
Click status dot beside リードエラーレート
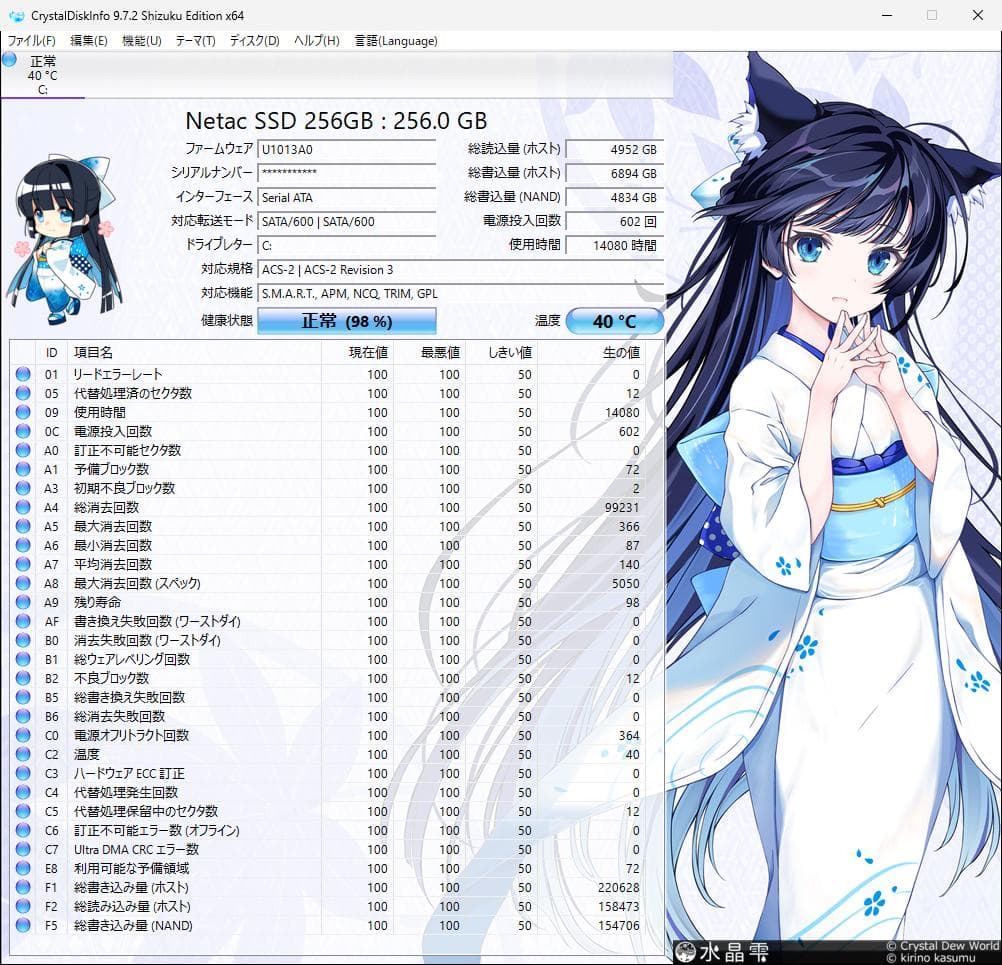pos(22,374)
